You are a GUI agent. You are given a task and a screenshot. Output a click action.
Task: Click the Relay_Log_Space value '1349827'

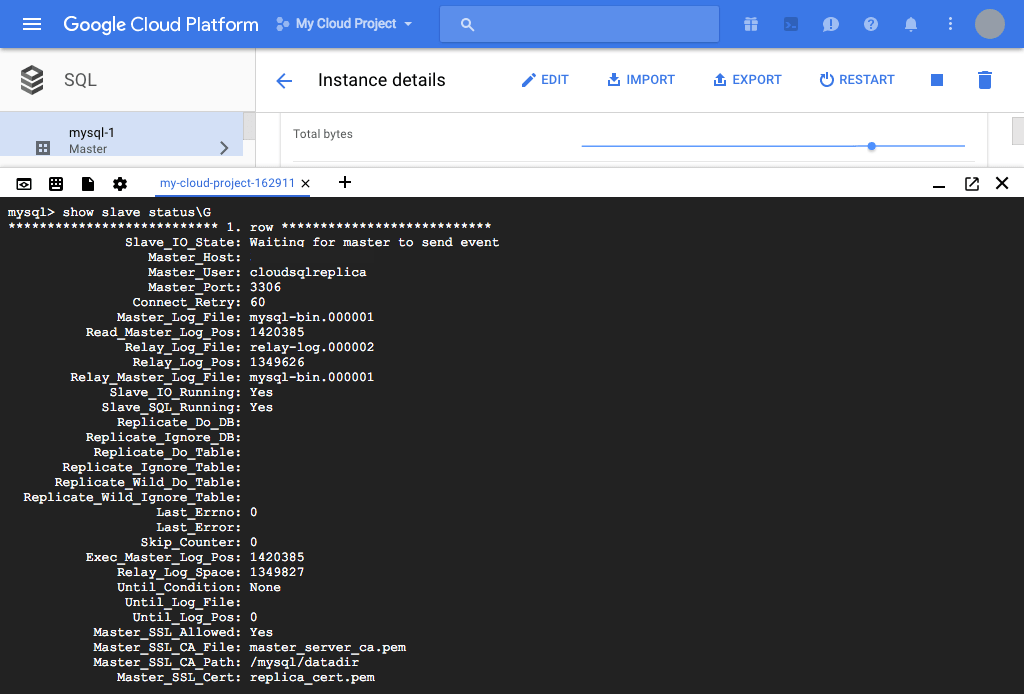277,573
